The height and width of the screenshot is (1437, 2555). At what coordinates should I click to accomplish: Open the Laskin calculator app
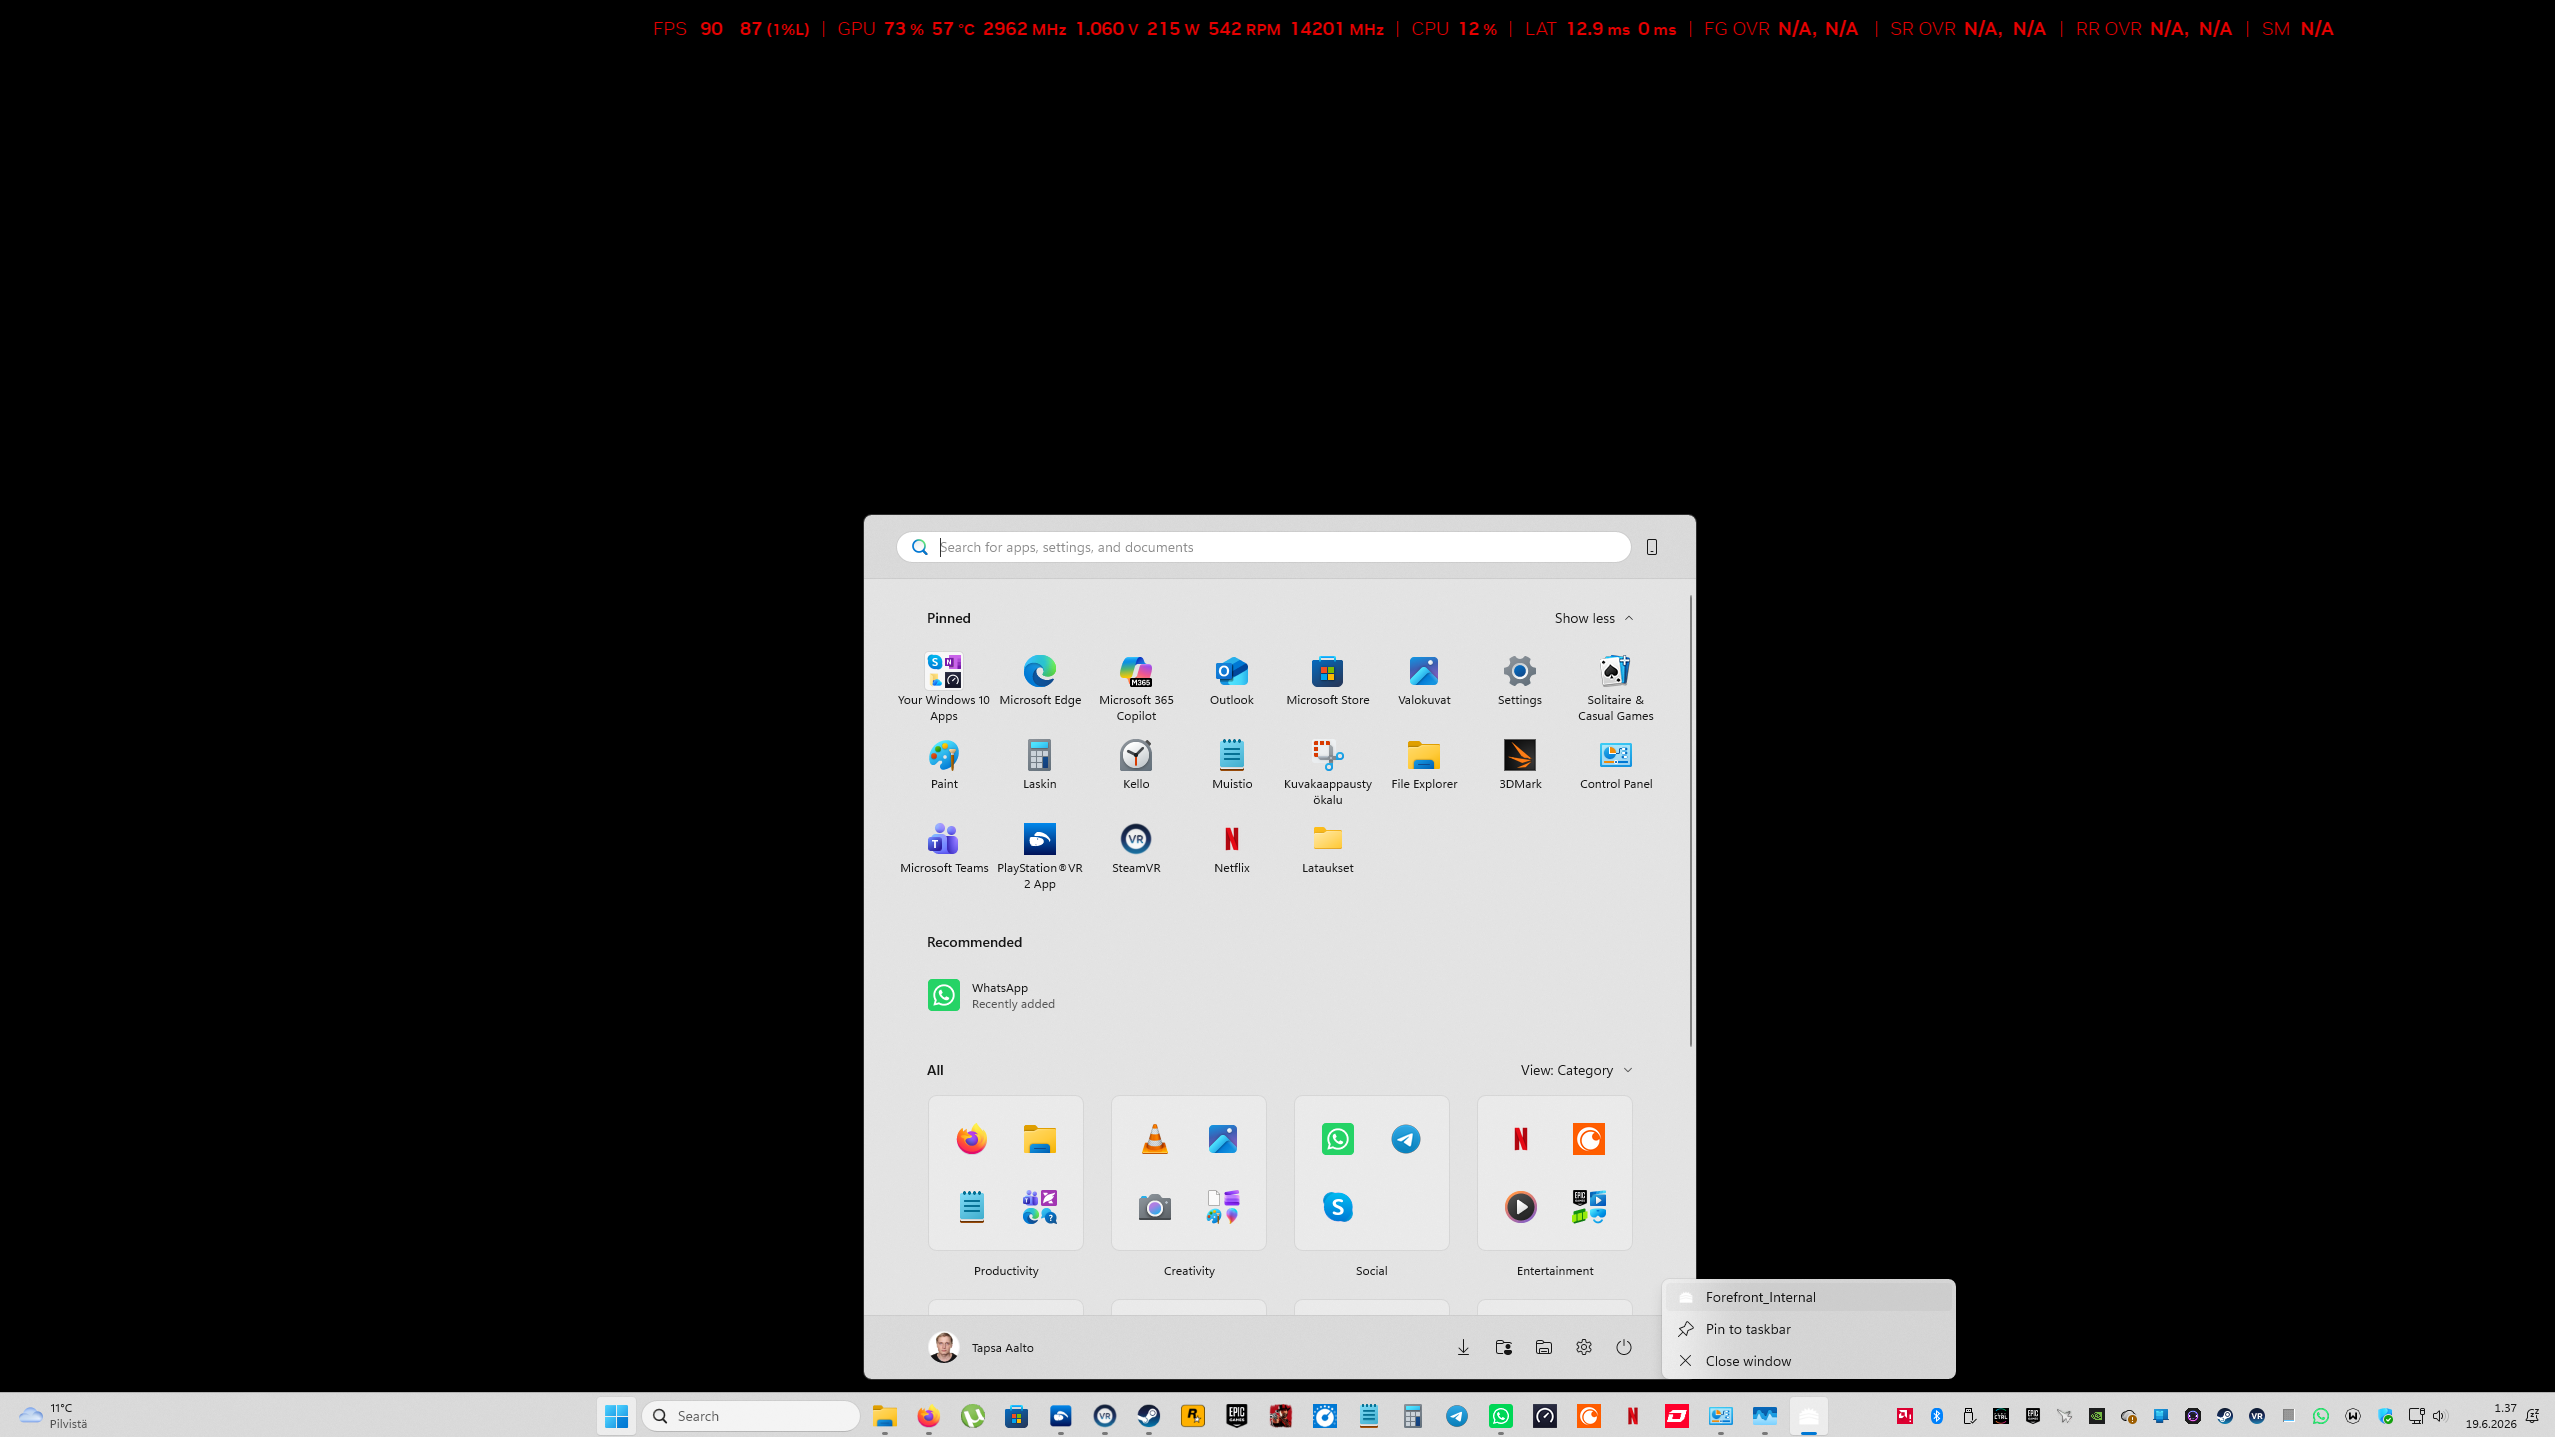click(1039, 765)
